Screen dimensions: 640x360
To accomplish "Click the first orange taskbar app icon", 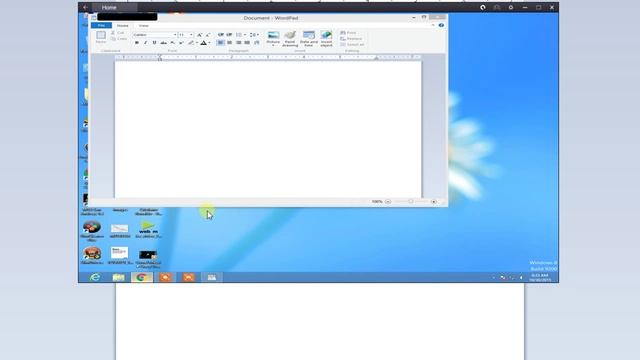I will coord(165,278).
